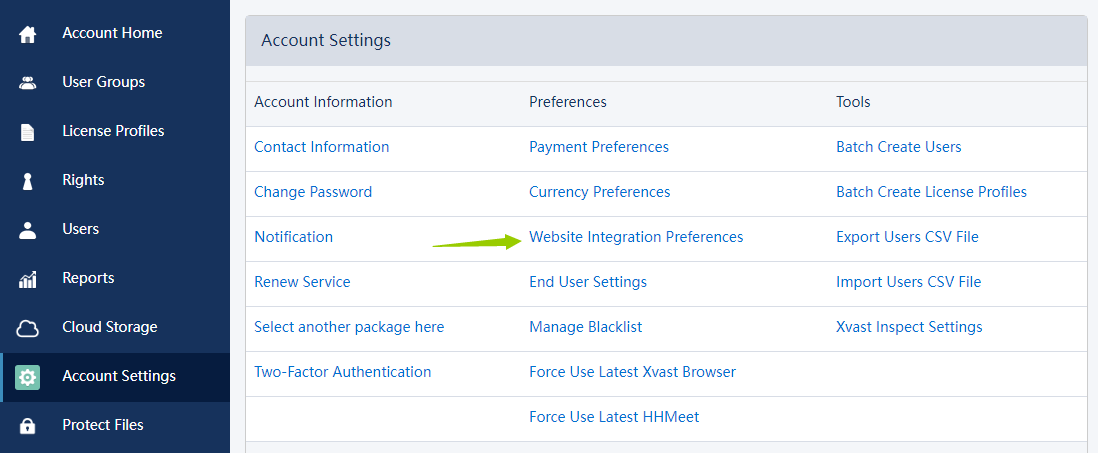Screen dimensions: 1098x453
Task: Click the Account Home house icon
Action: point(28,34)
